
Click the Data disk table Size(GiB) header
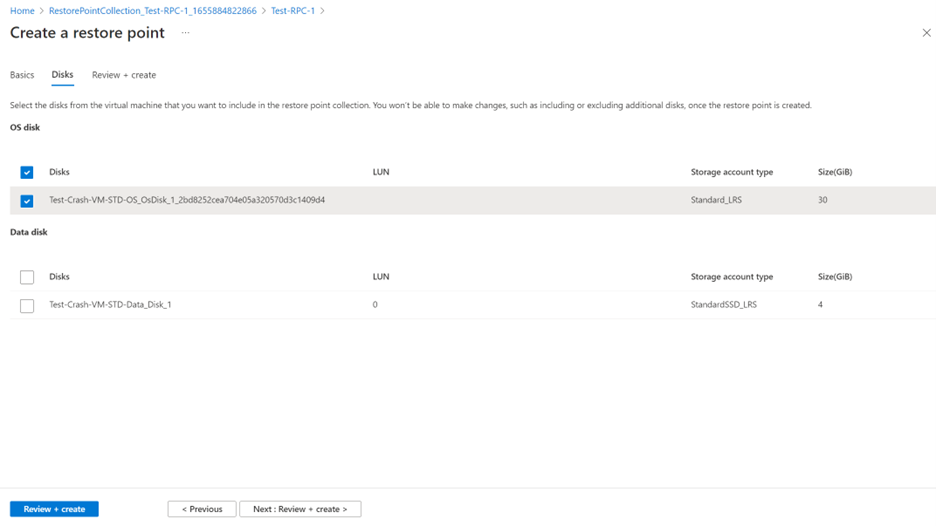[x=835, y=276]
